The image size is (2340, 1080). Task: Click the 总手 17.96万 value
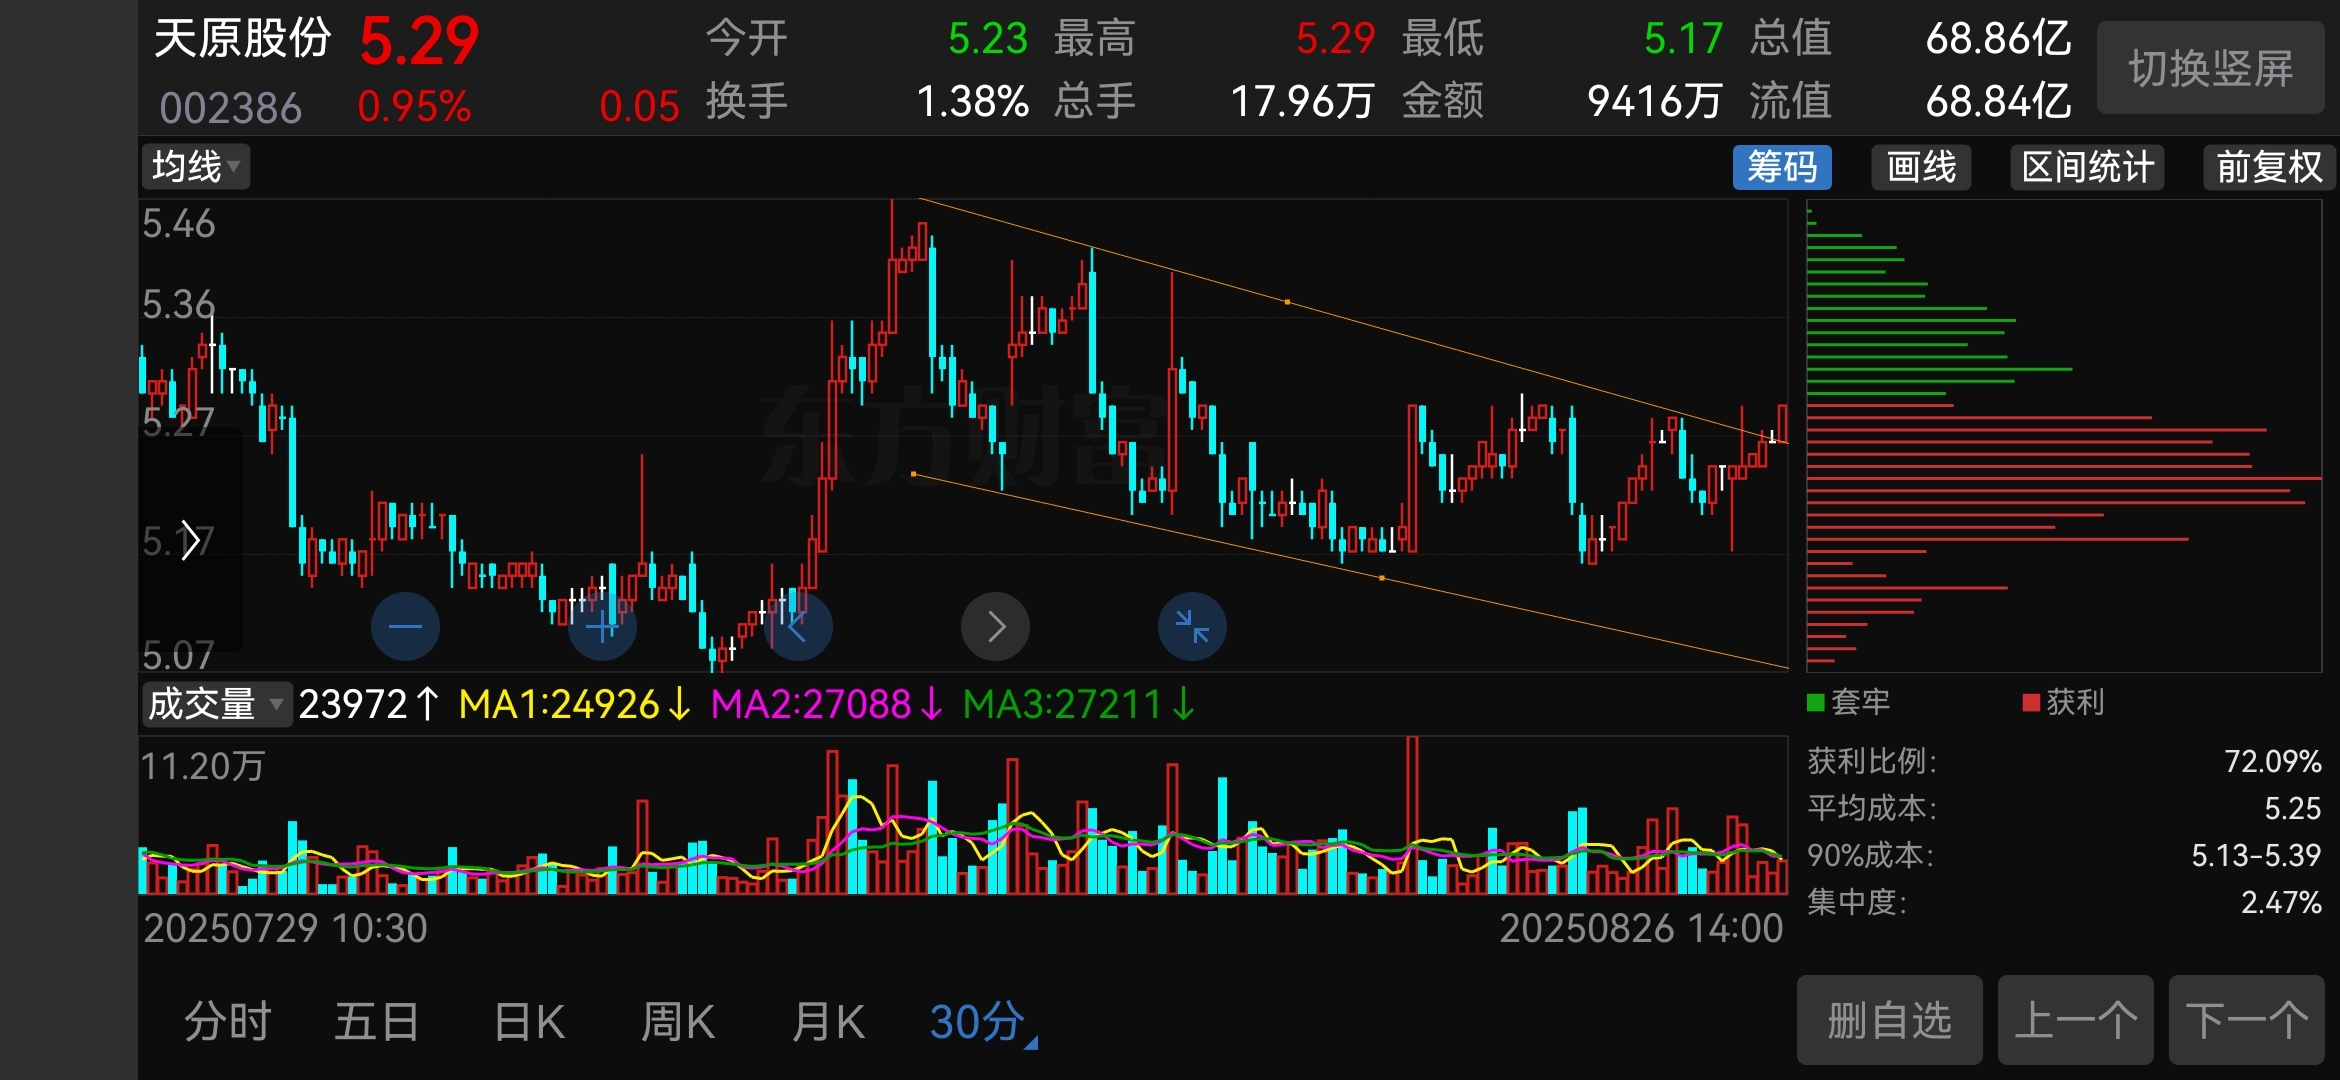point(1302,101)
